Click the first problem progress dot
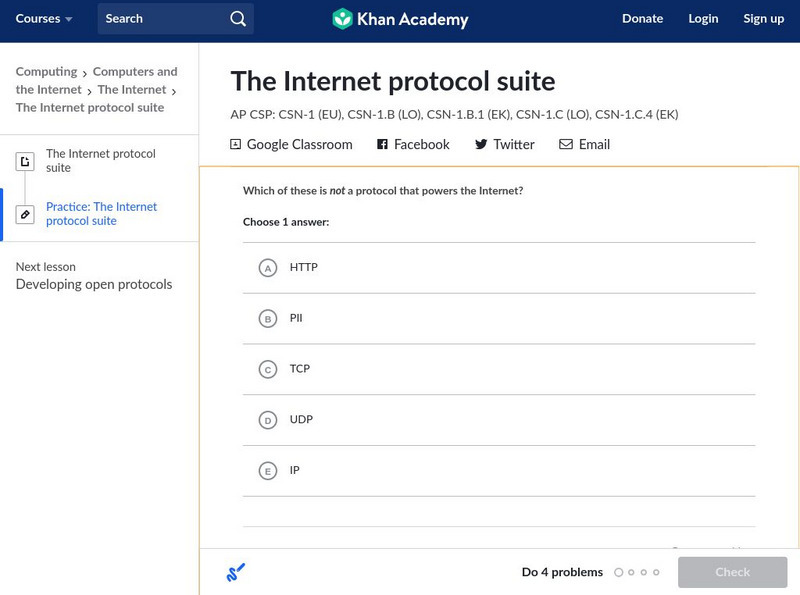This screenshot has height=595, width=800. pyautogui.click(x=618, y=573)
